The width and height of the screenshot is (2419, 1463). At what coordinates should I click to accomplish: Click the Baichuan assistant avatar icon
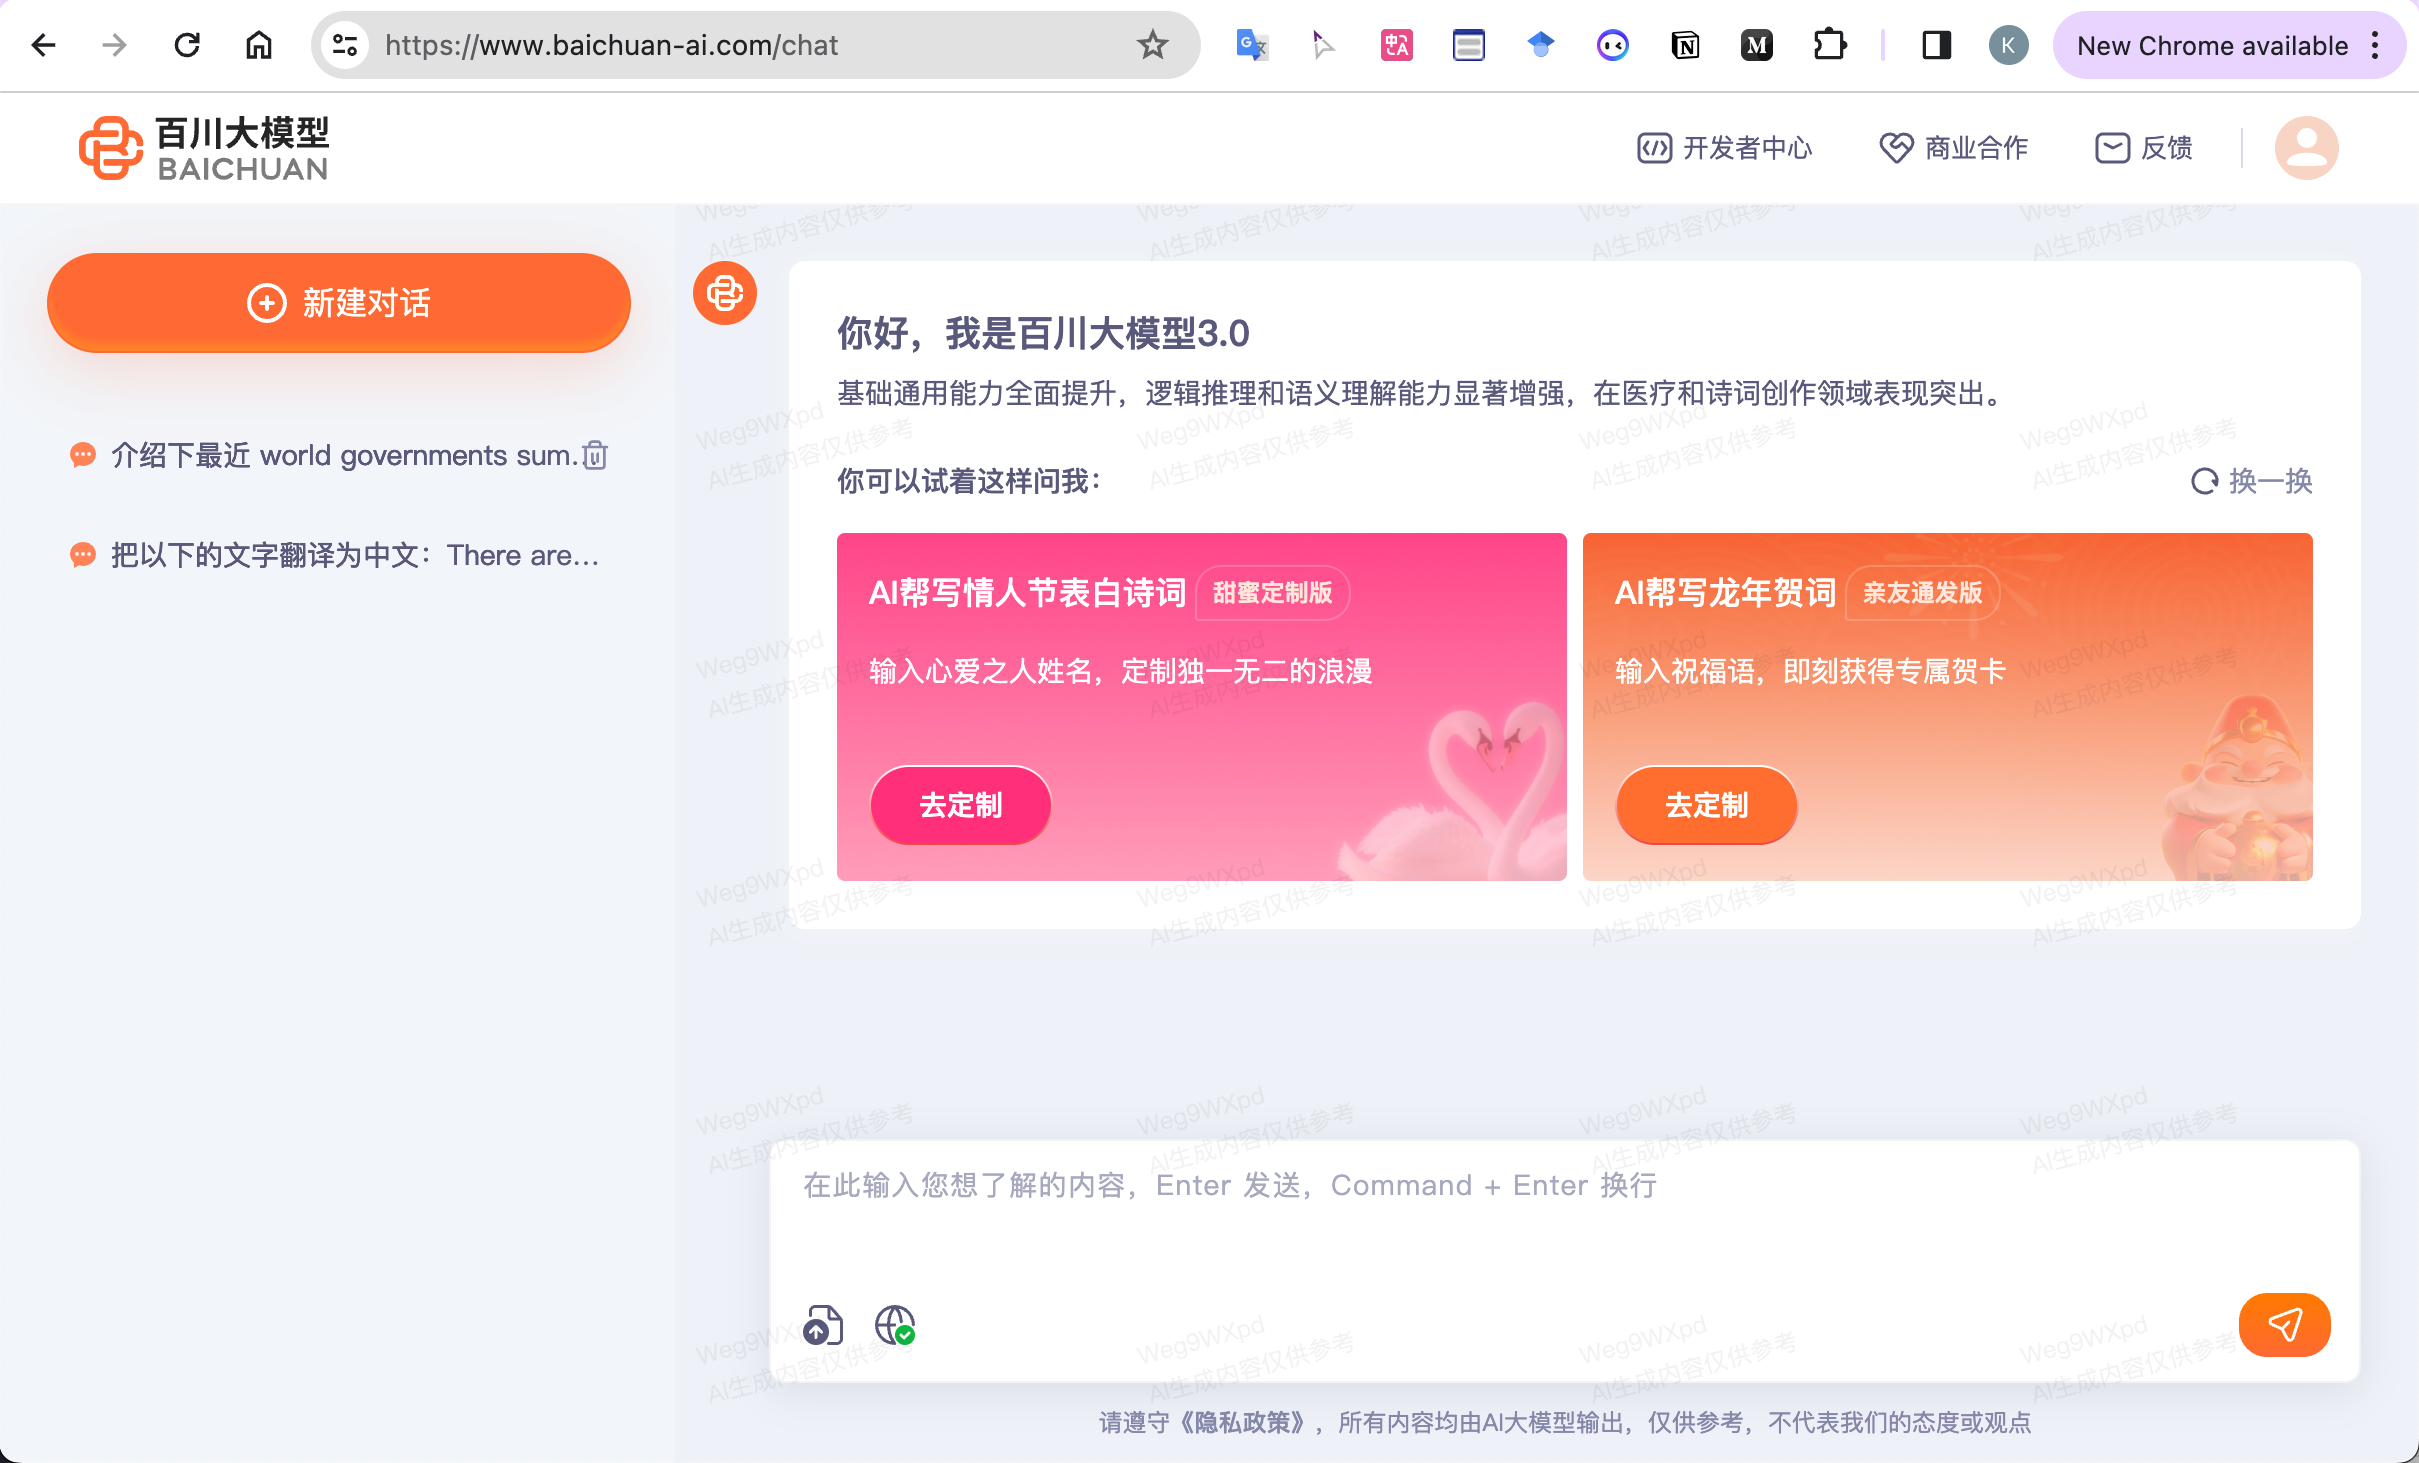[724, 293]
